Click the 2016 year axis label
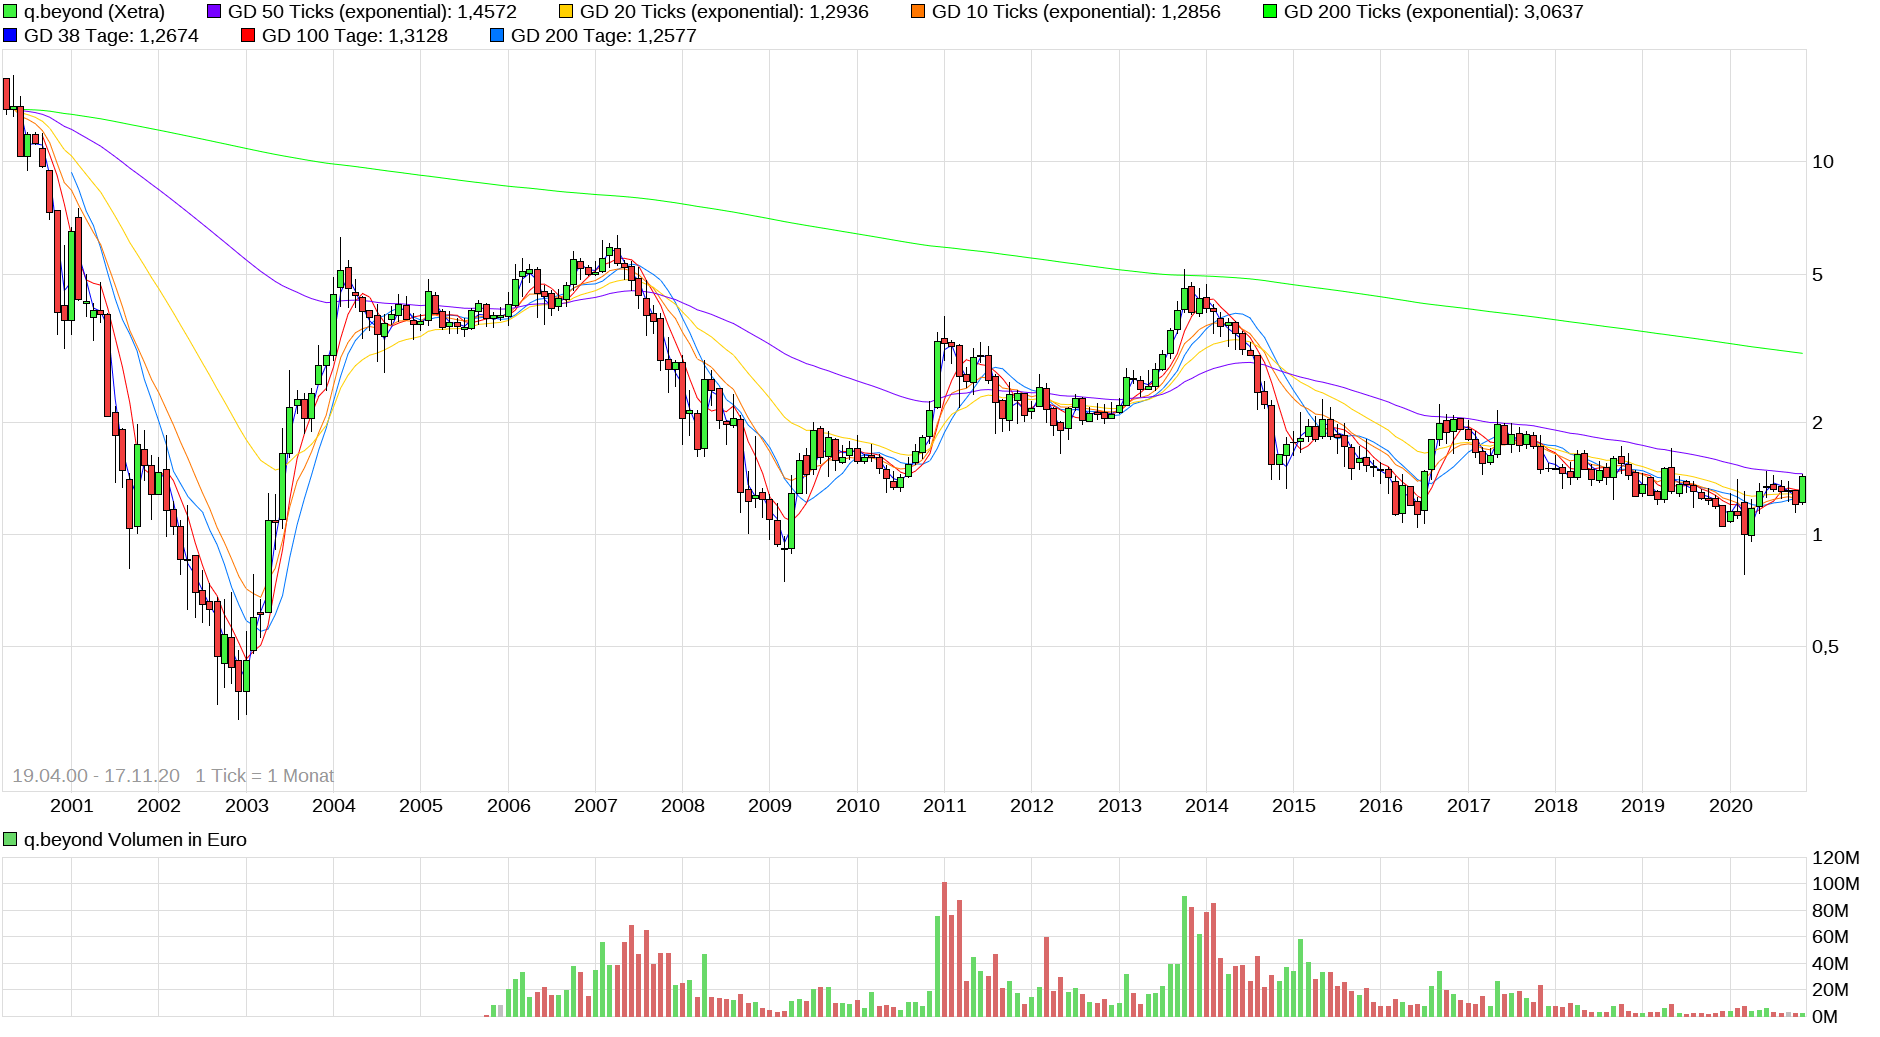This screenshot has width=1880, height=1037. (1381, 806)
